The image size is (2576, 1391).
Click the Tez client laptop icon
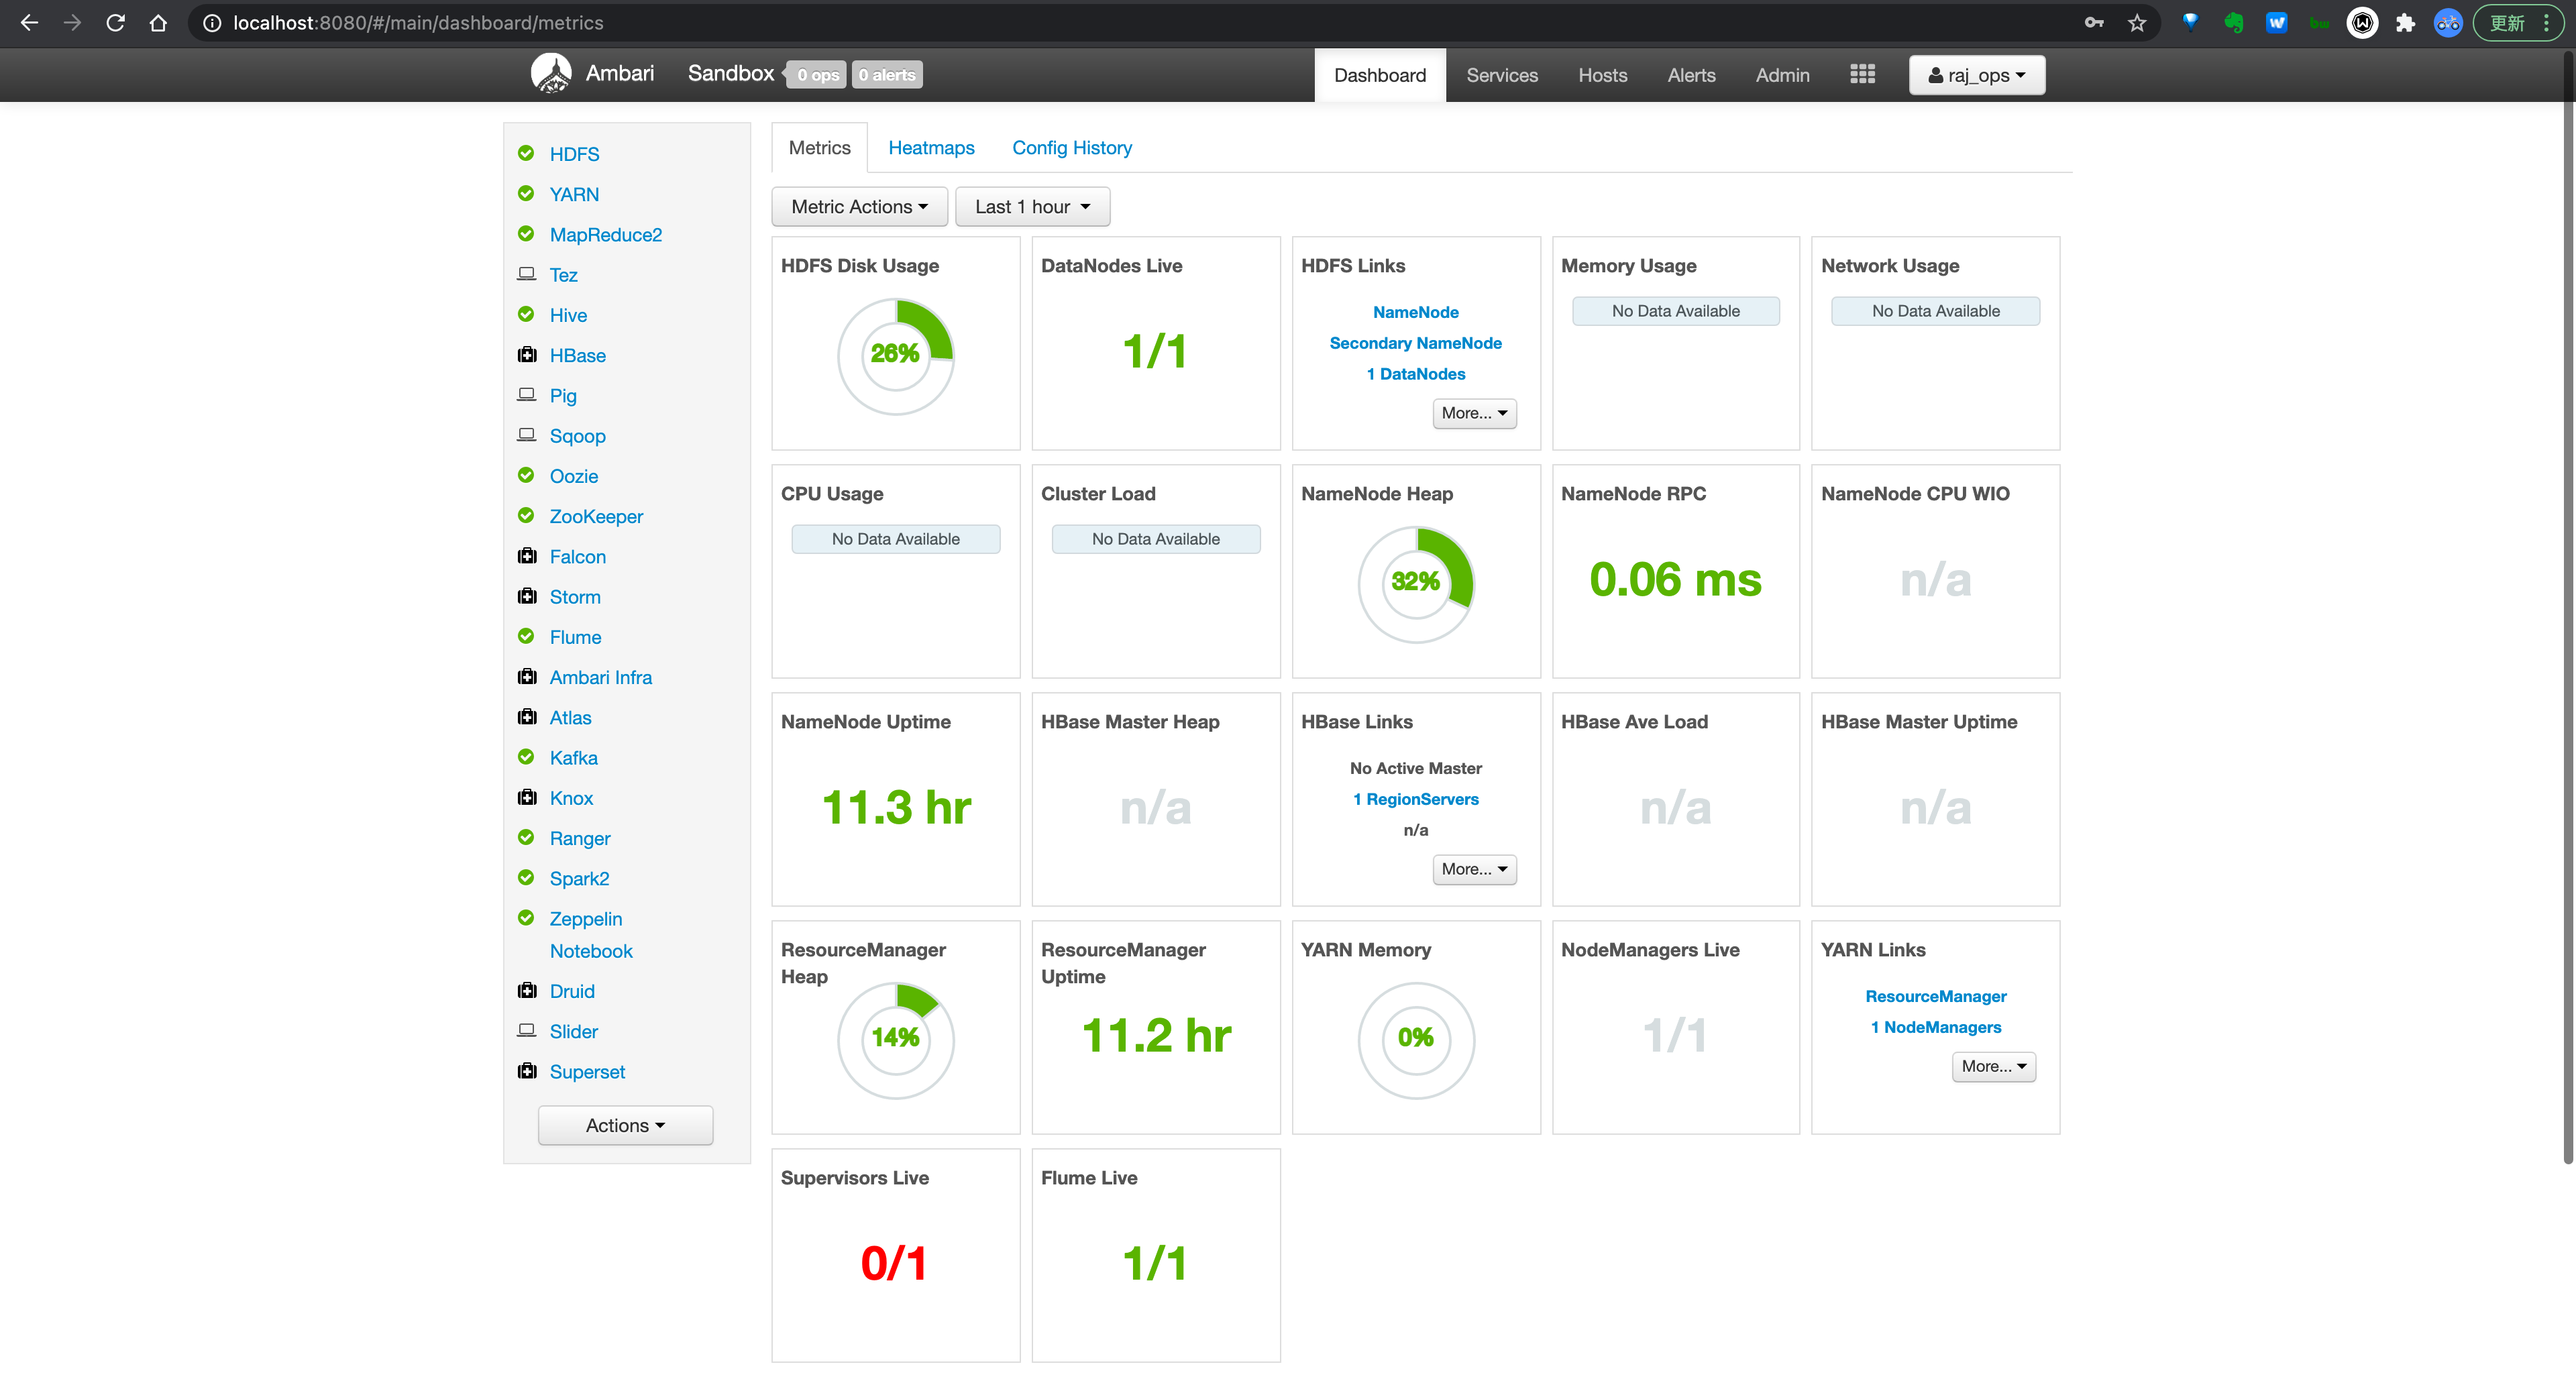pyautogui.click(x=526, y=273)
